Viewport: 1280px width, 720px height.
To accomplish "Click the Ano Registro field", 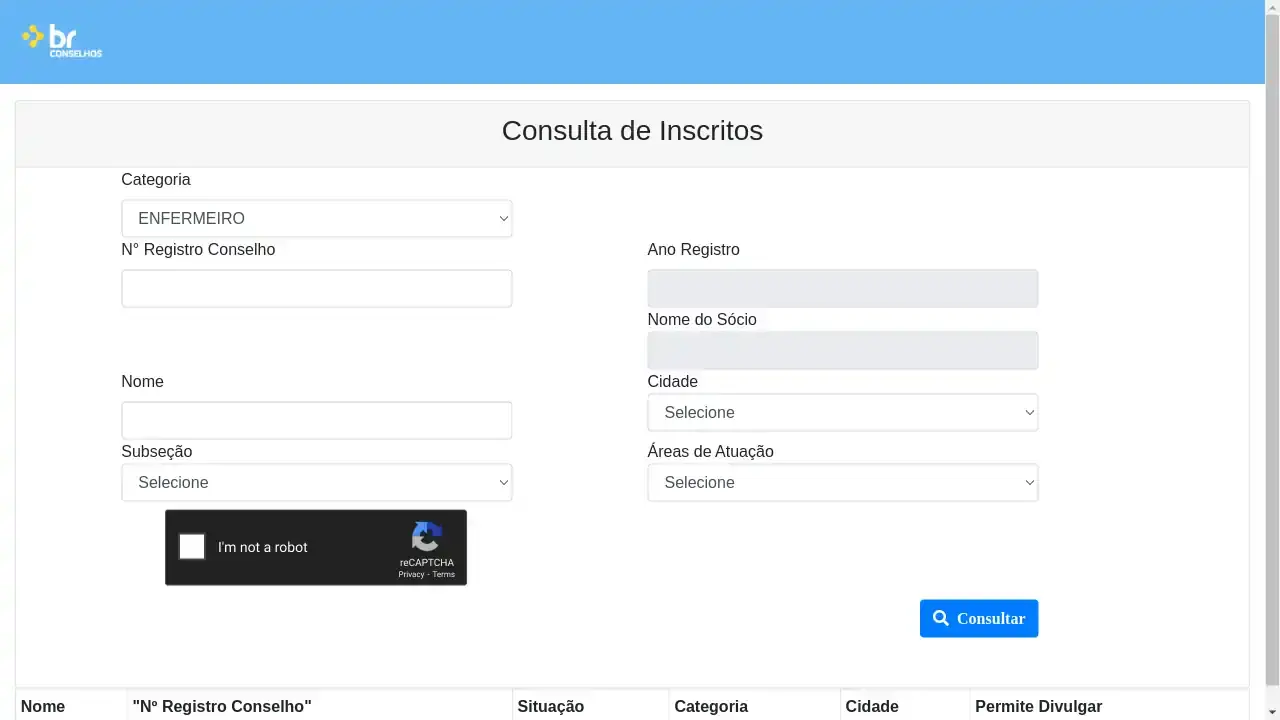I will pos(842,289).
